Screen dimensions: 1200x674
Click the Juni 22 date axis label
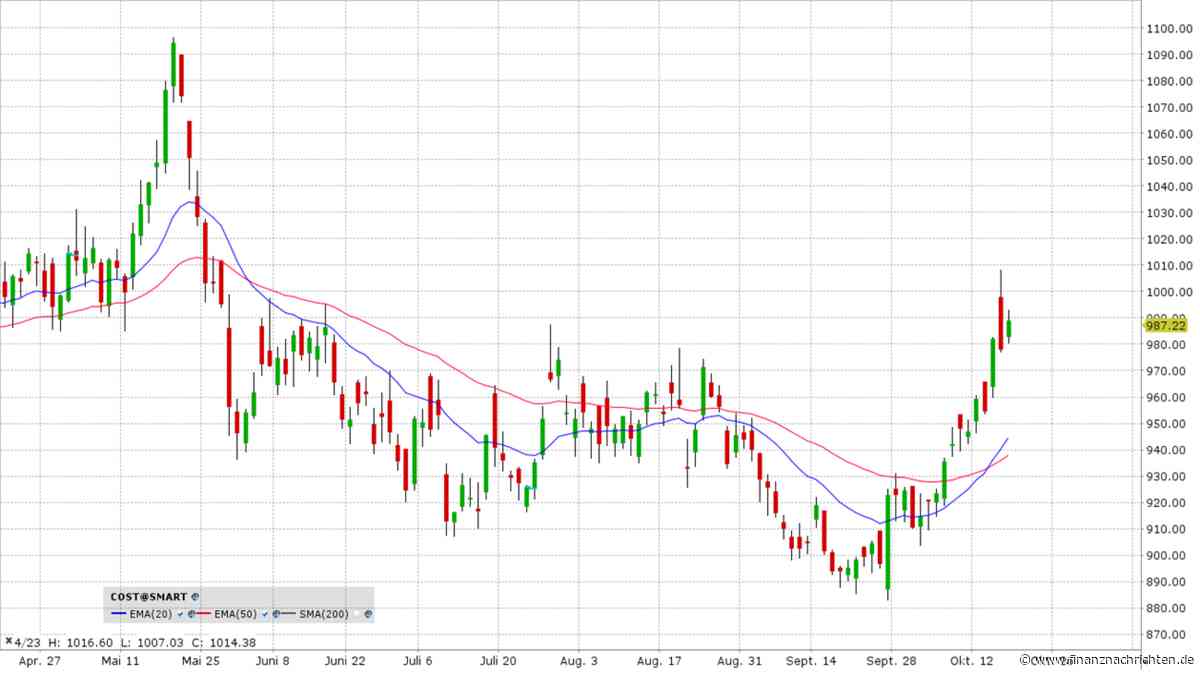pos(343,661)
